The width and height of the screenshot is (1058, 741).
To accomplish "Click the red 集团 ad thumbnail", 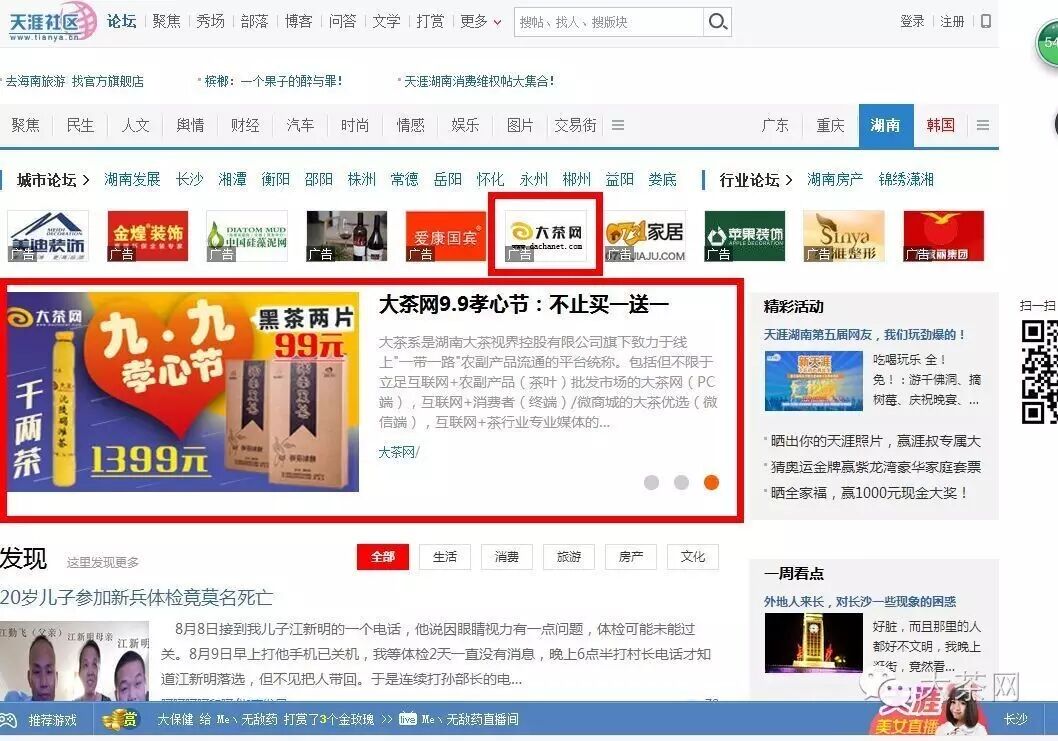I will [943, 236].
